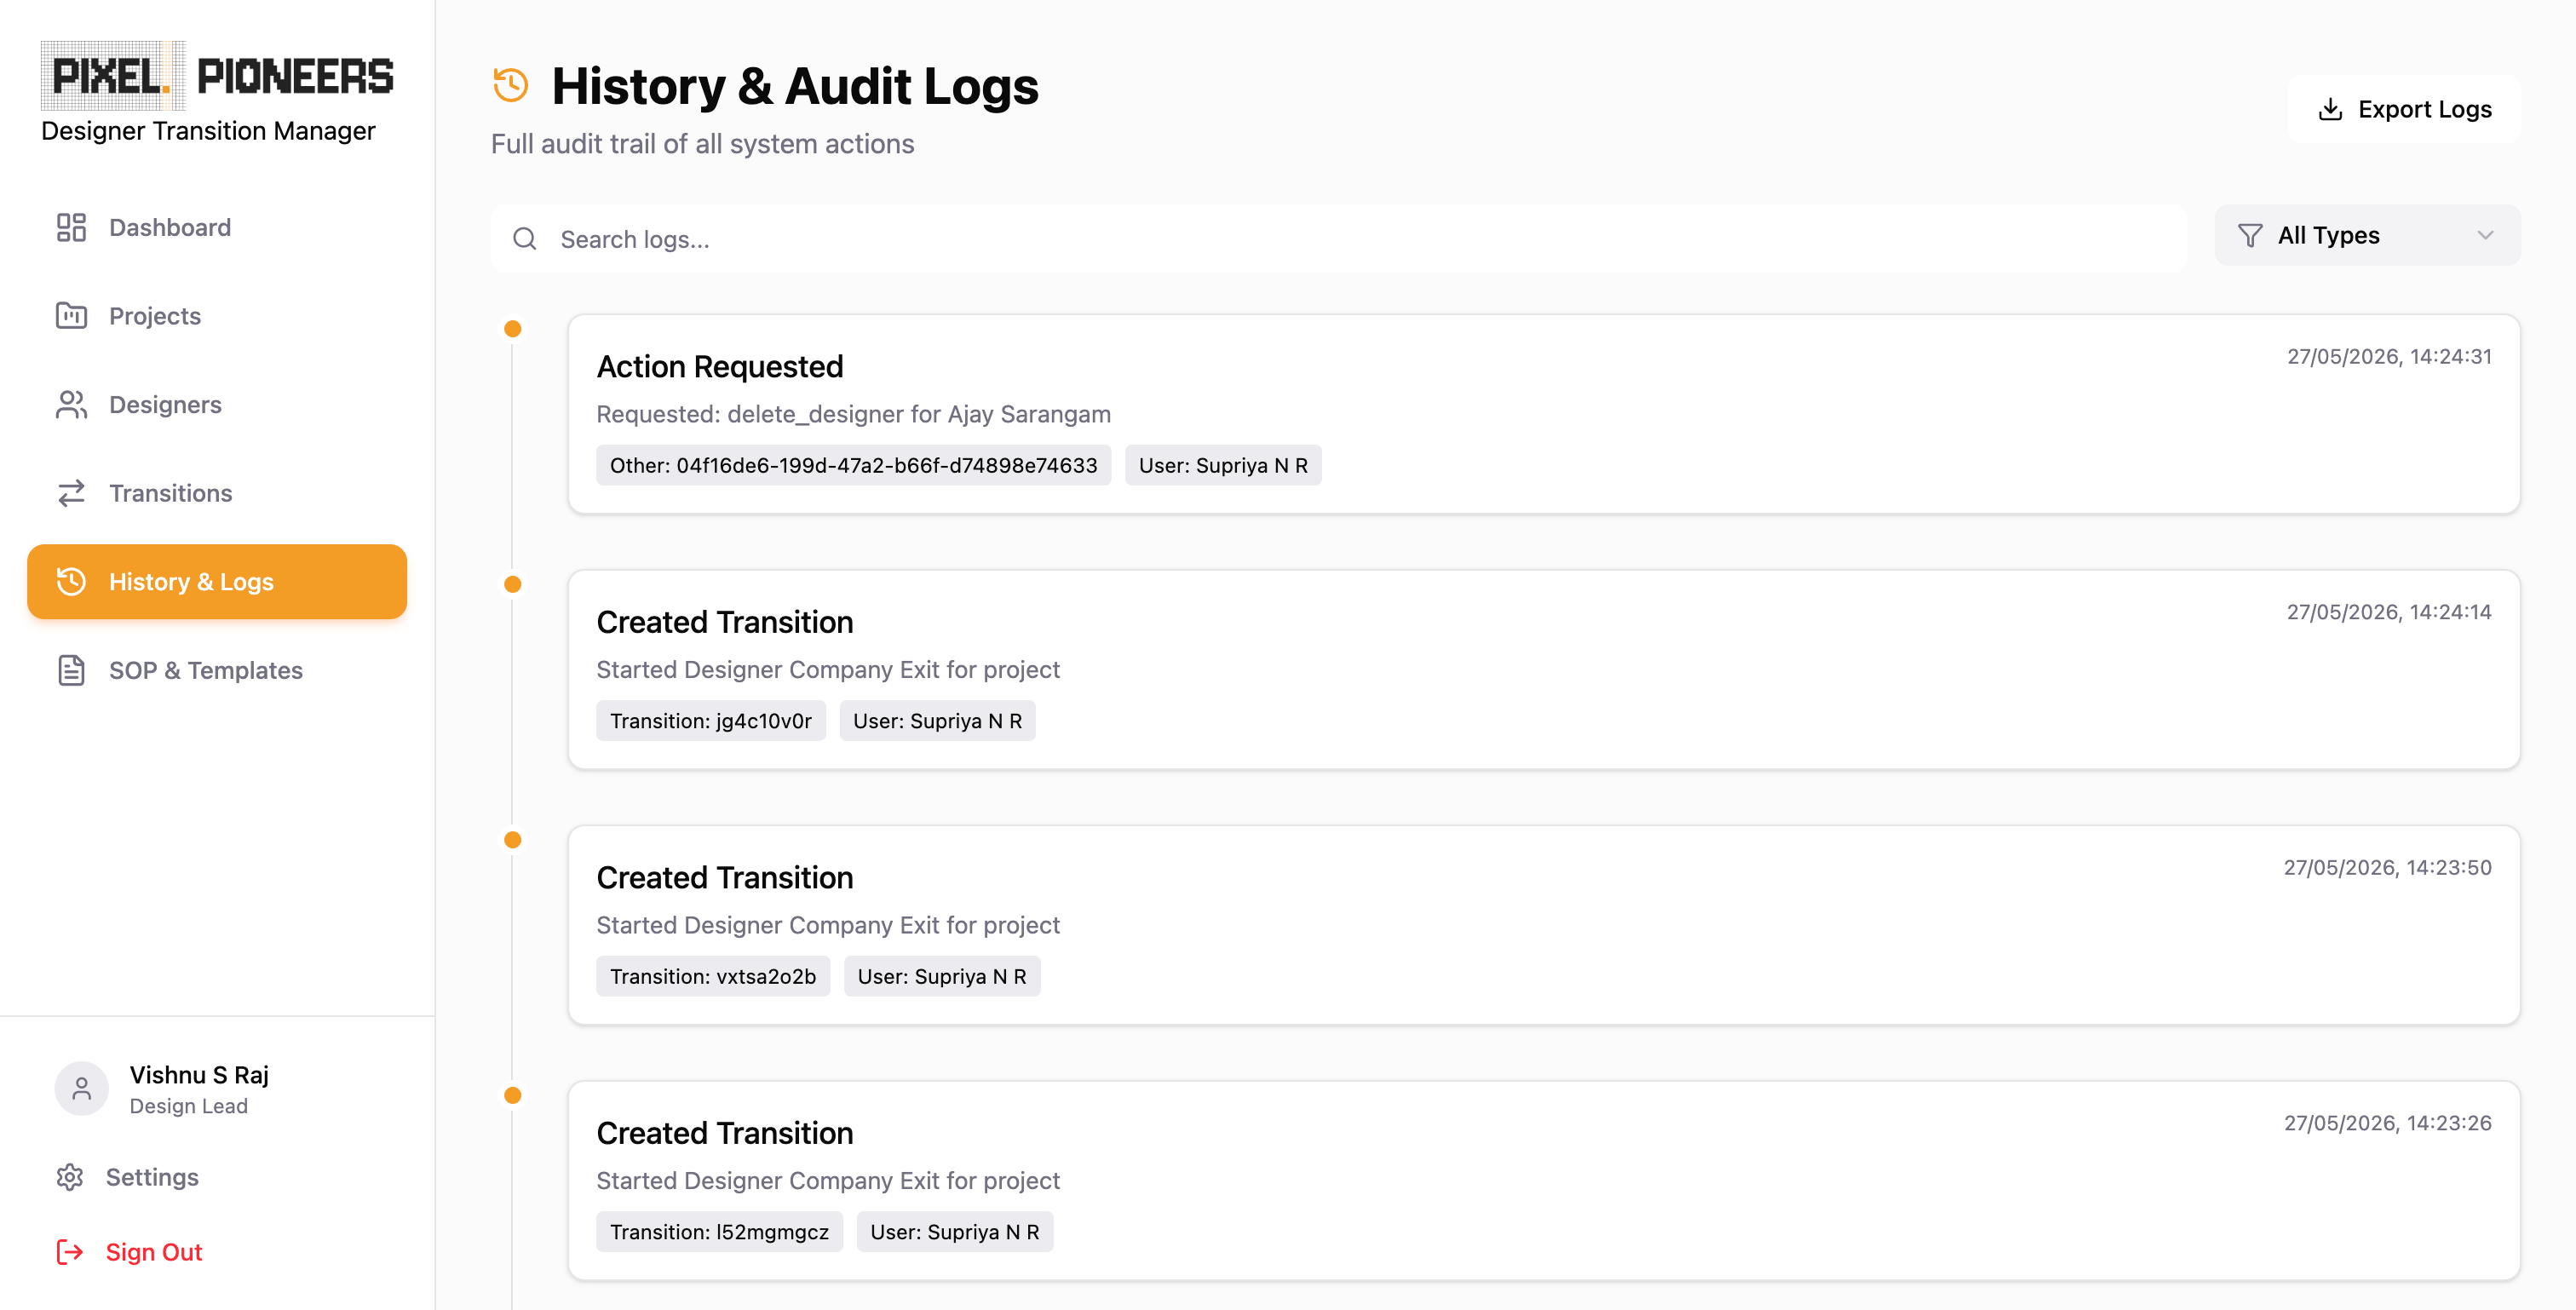
Task: Click the user avatar icon for Vishnu S Raj
Action: click(x=82, y=1088)
